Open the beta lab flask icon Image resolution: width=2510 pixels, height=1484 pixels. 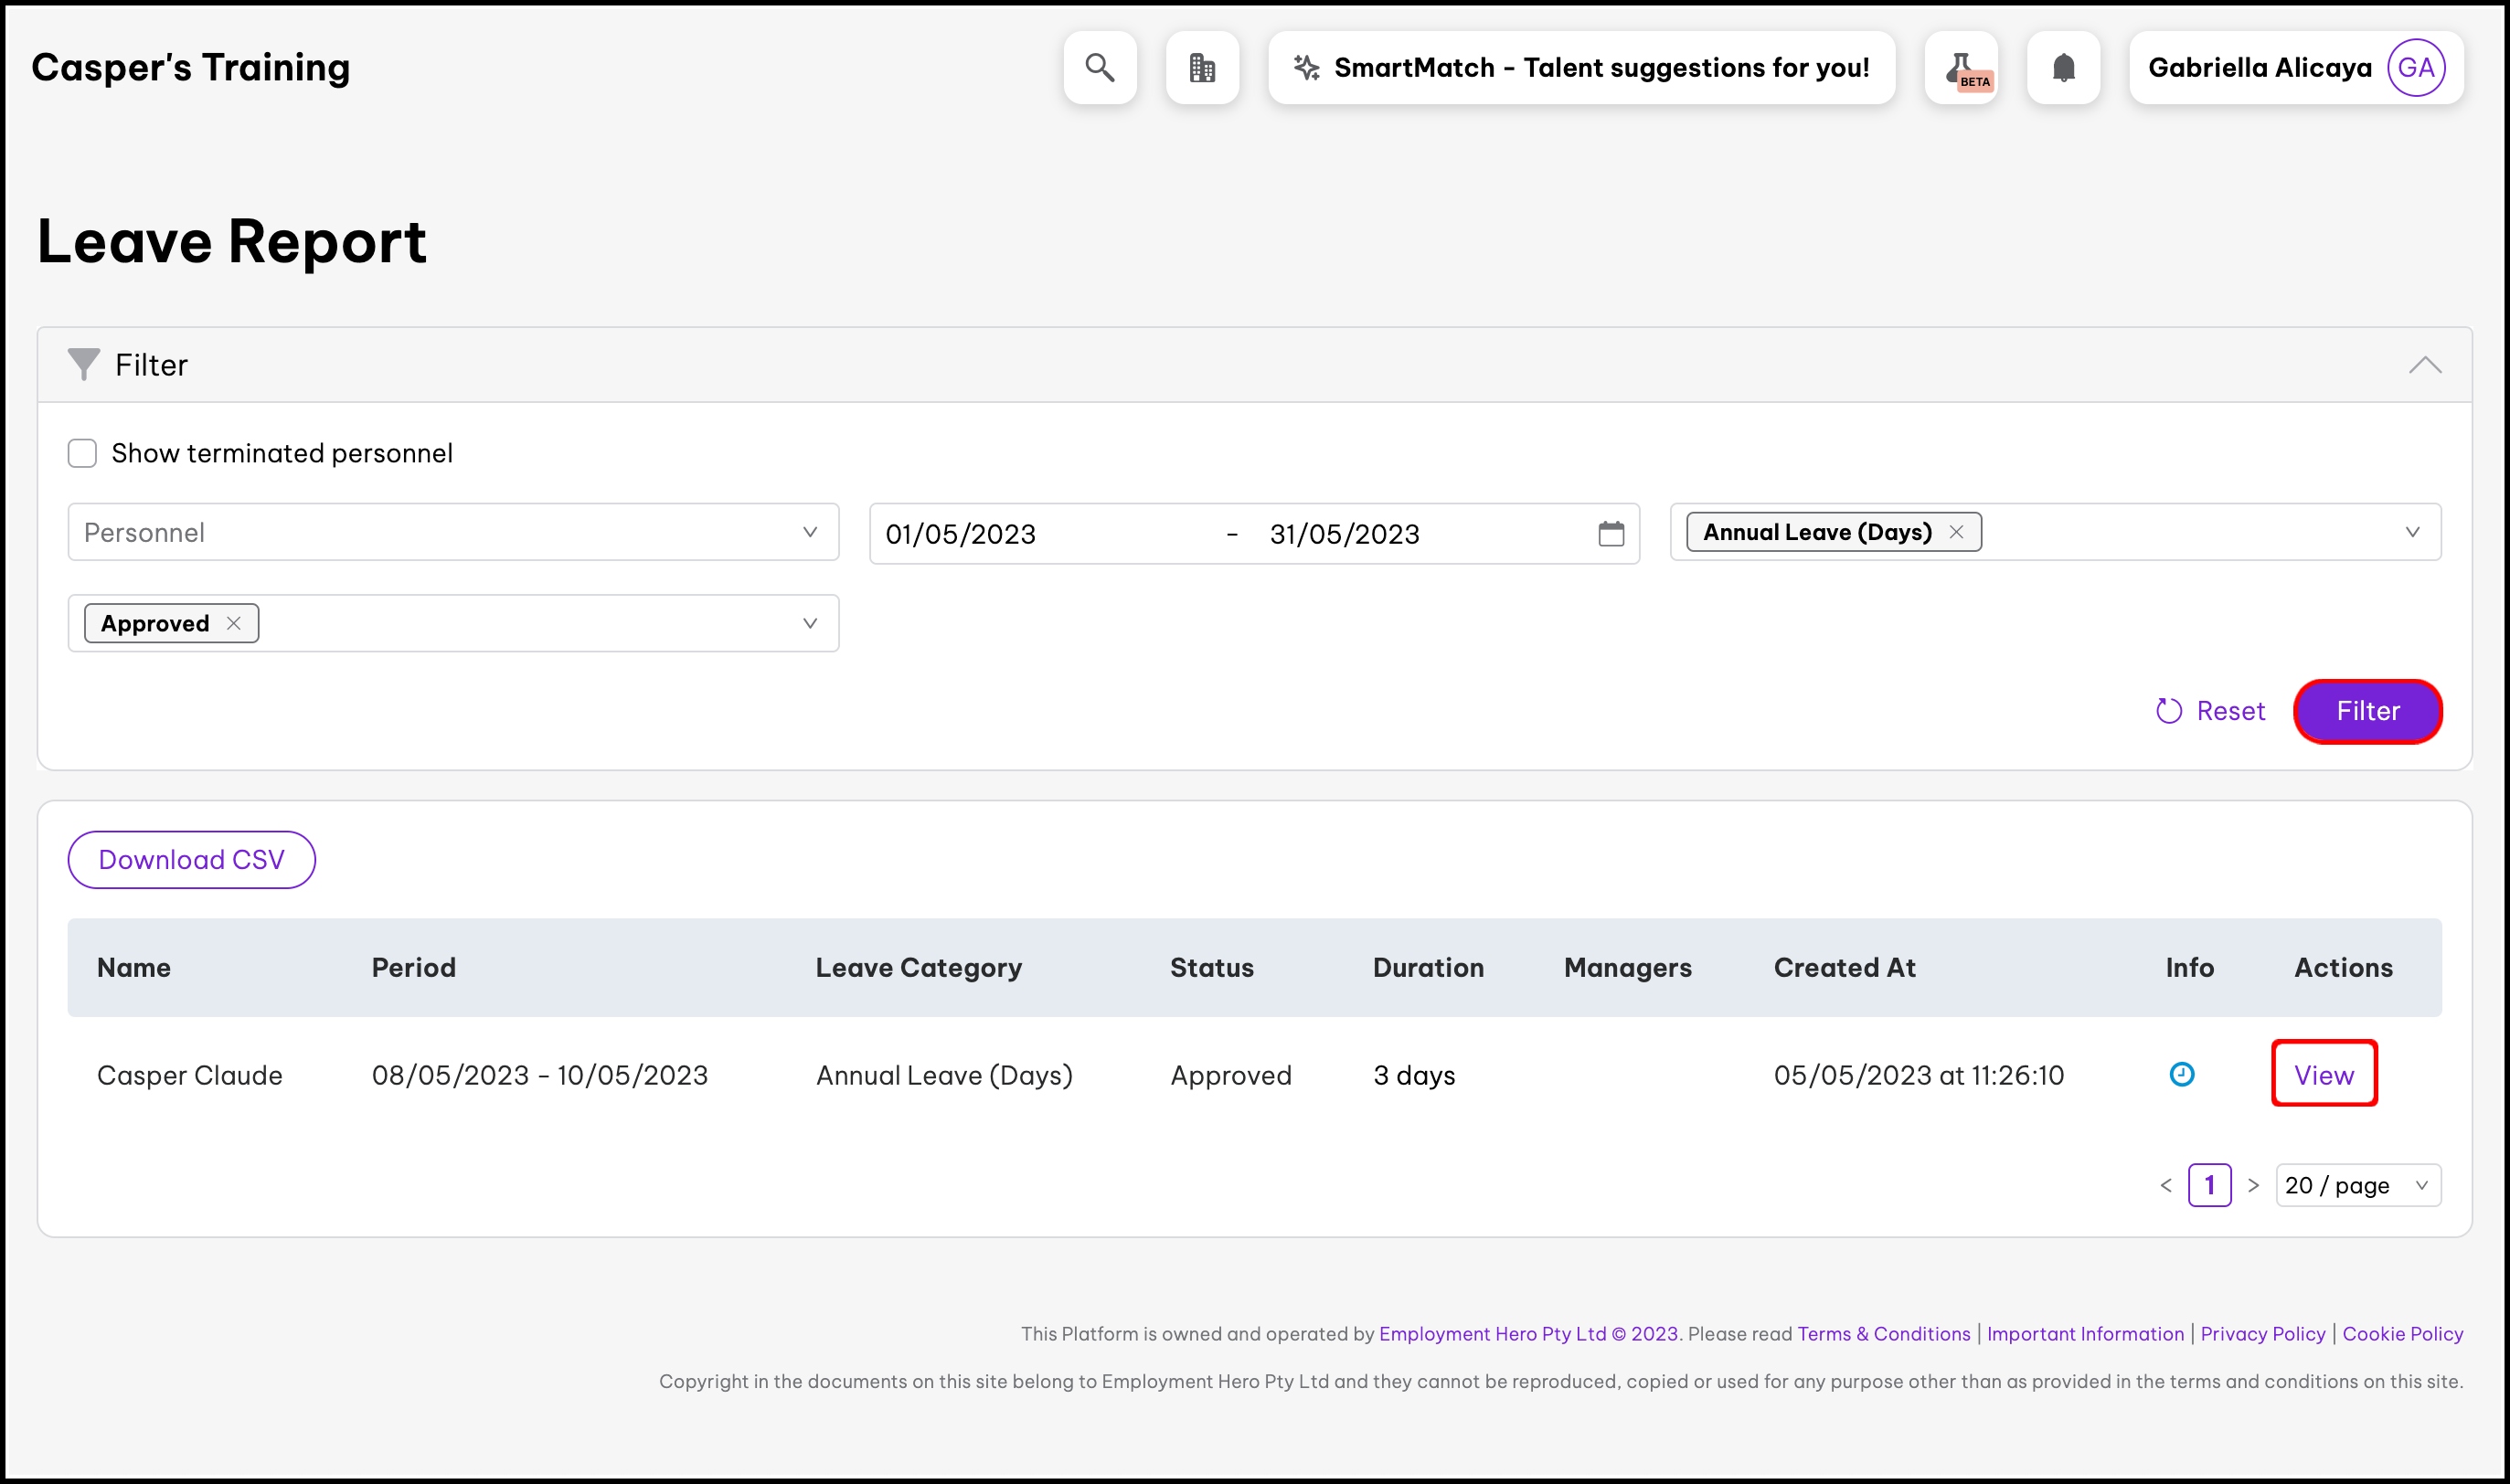click(1961, 68)
